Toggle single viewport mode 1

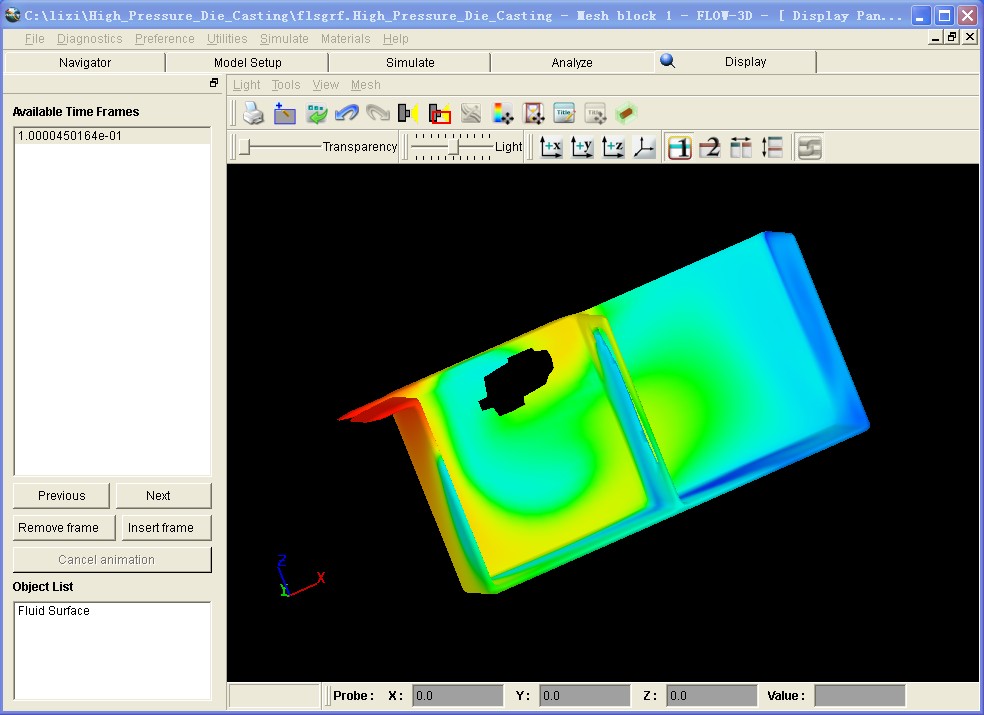[680, 148]
